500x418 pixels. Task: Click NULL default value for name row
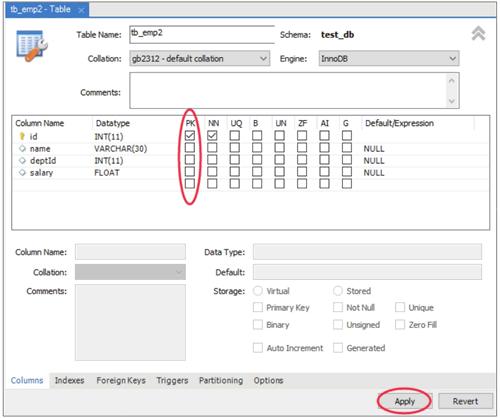(374, 148)
